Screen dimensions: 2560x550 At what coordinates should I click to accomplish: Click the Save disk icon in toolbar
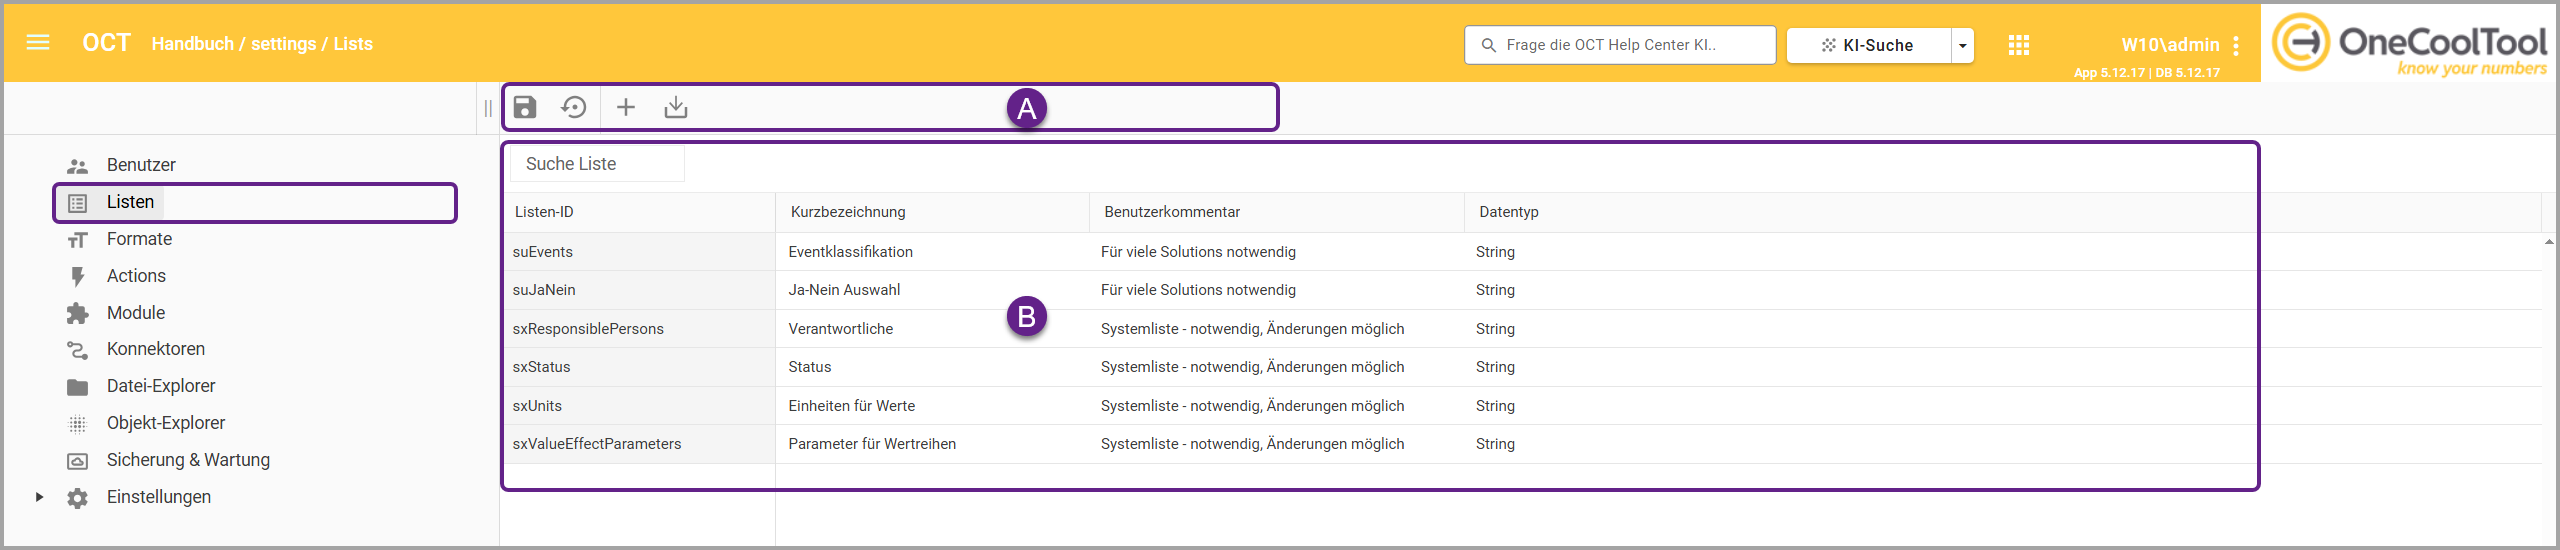525,107
